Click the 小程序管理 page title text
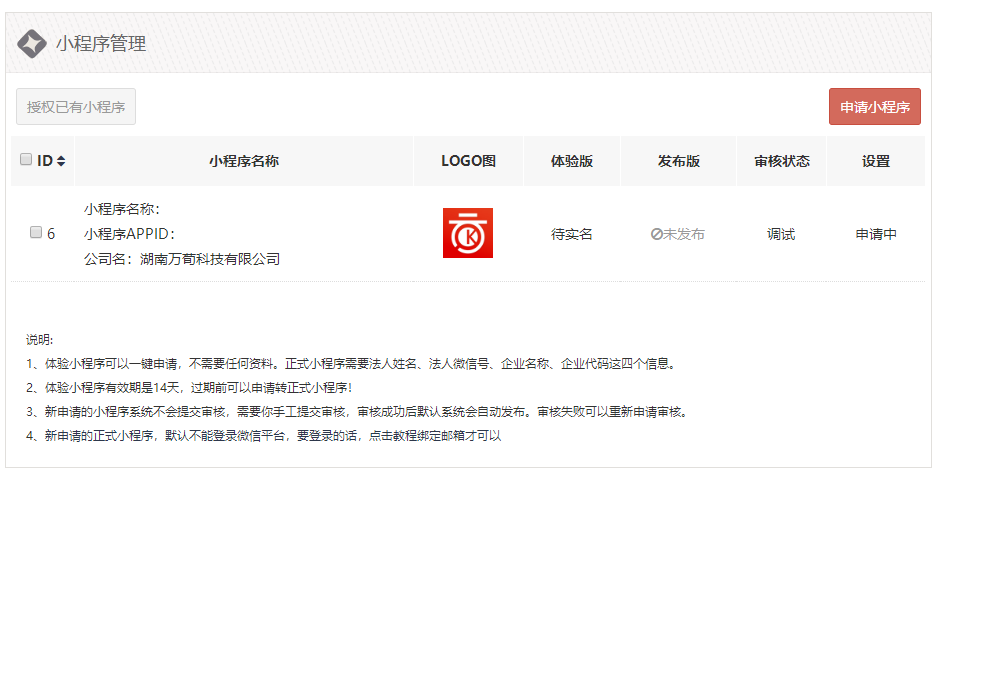Image resolution: width=995 pixels, height=678 pixels. (101, 44)
